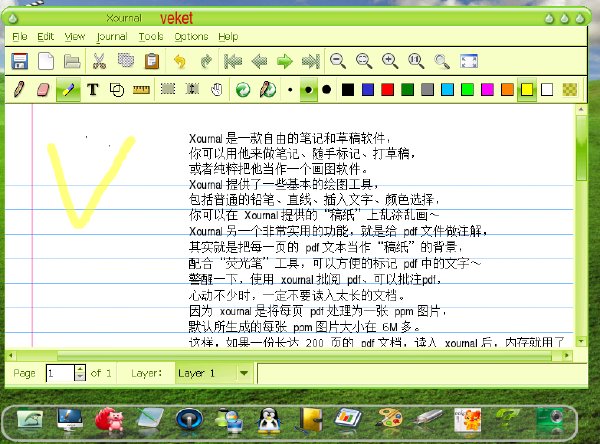
Task: Redo the last undone action
Action: coord(206,61)
